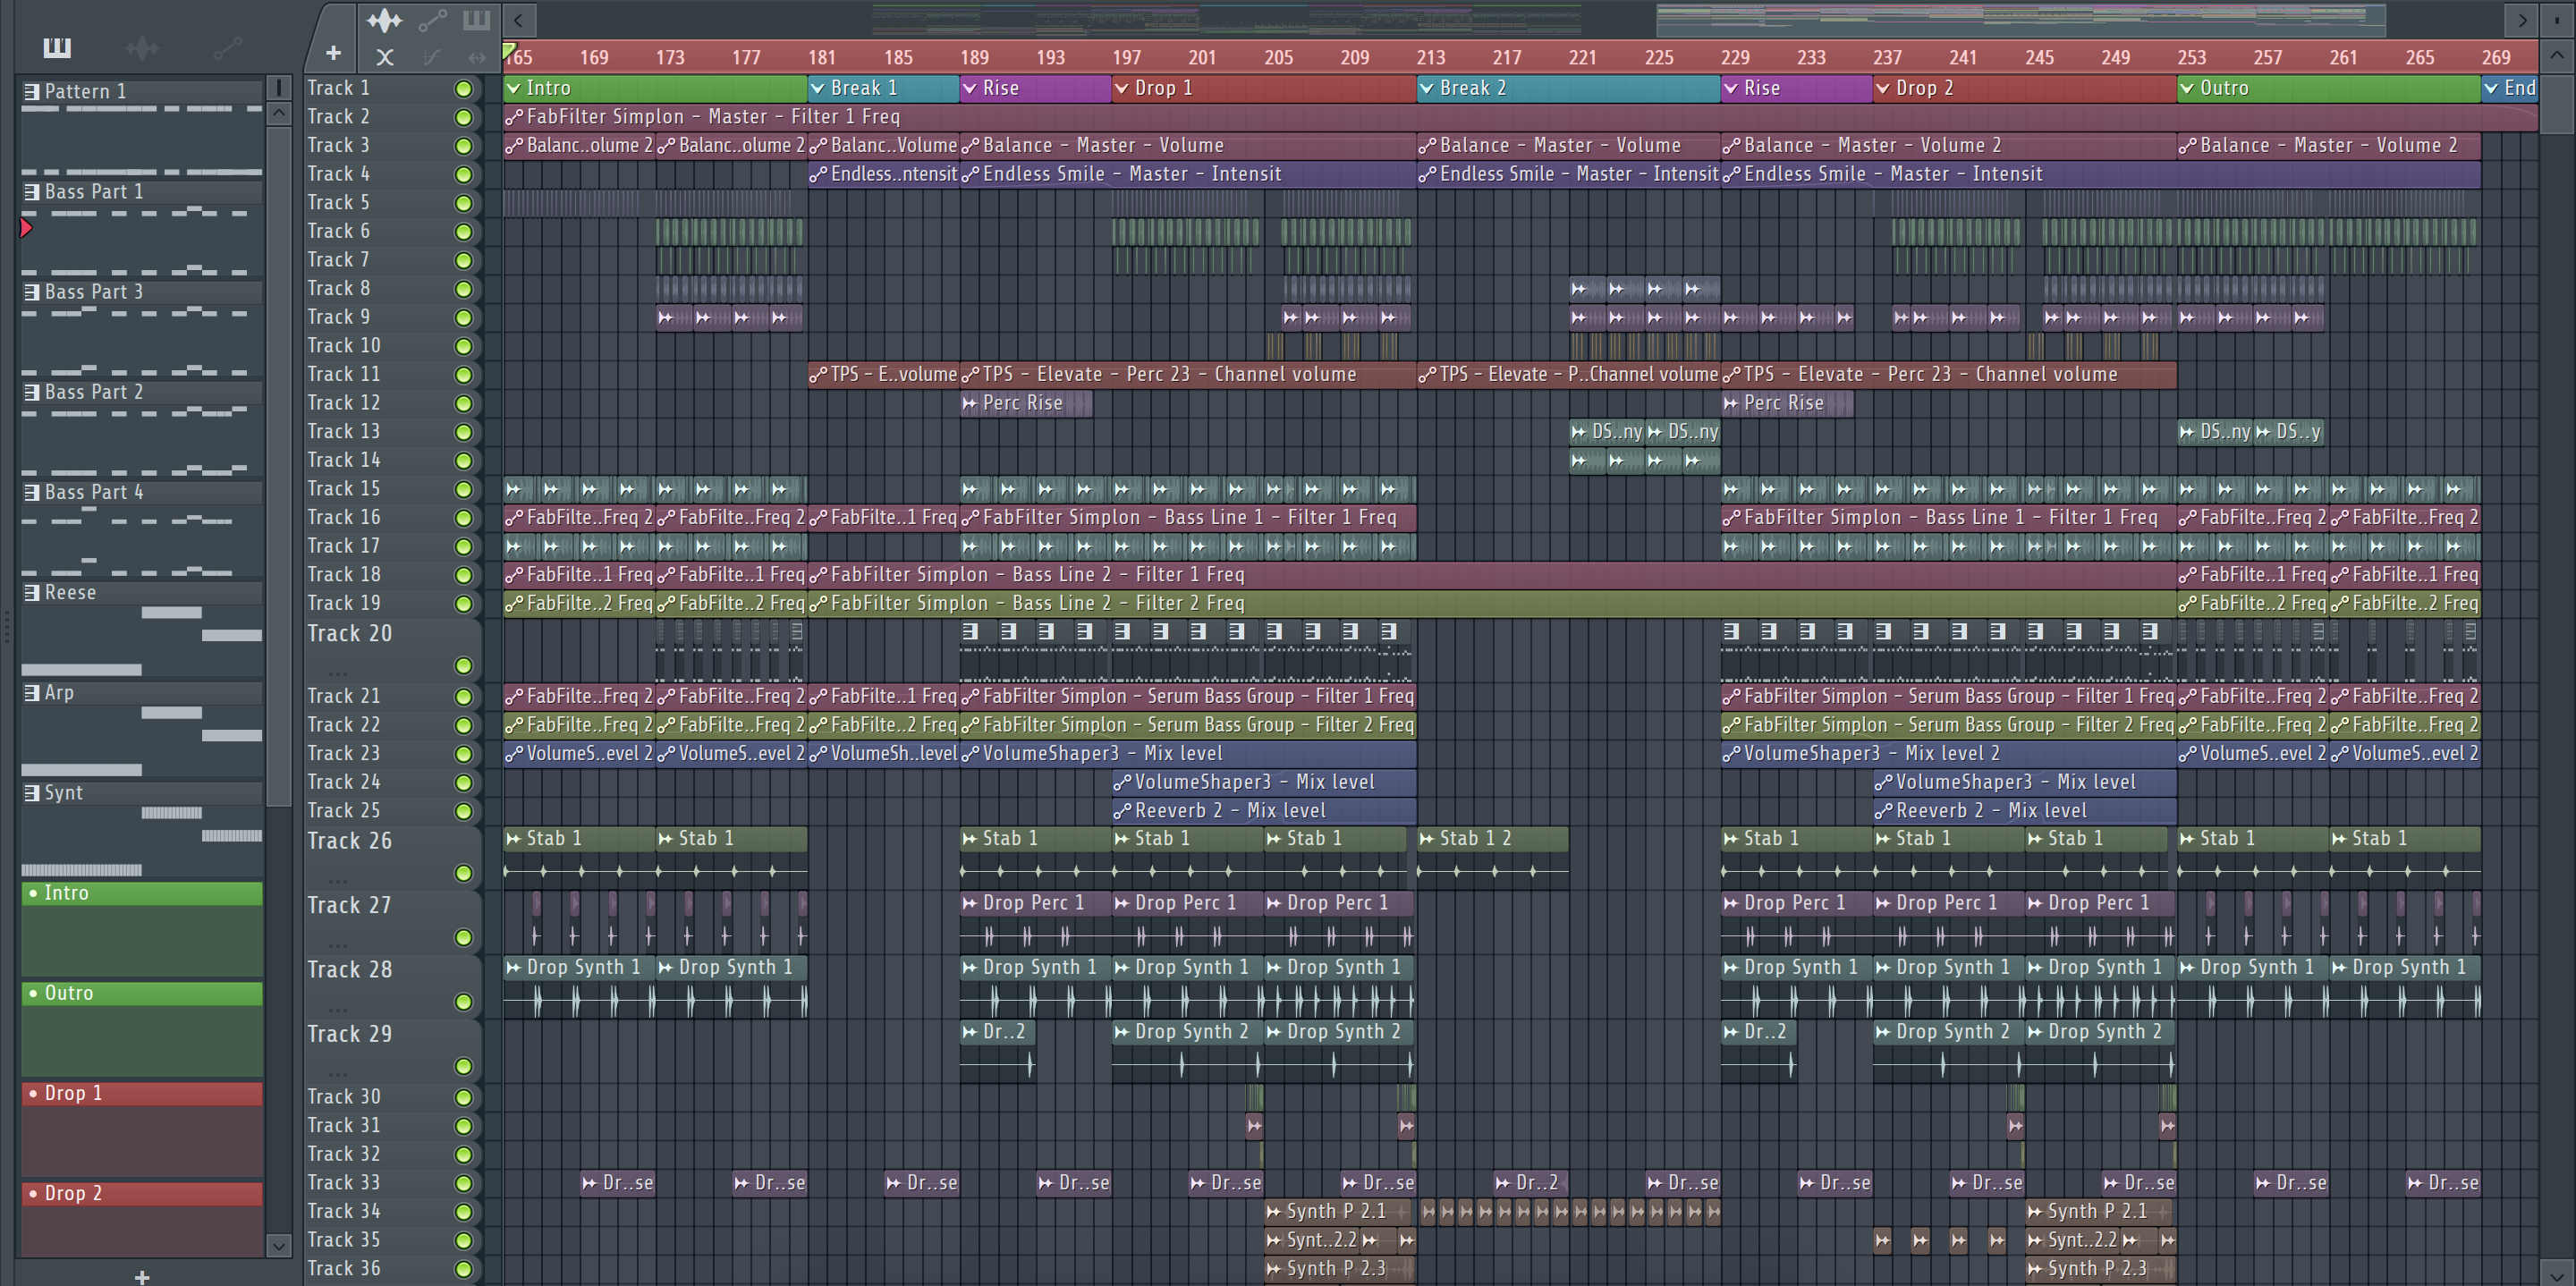Click the picker panel's scroll down arrow
Screen dimensions: 2576x1286
coord(279,1245)
